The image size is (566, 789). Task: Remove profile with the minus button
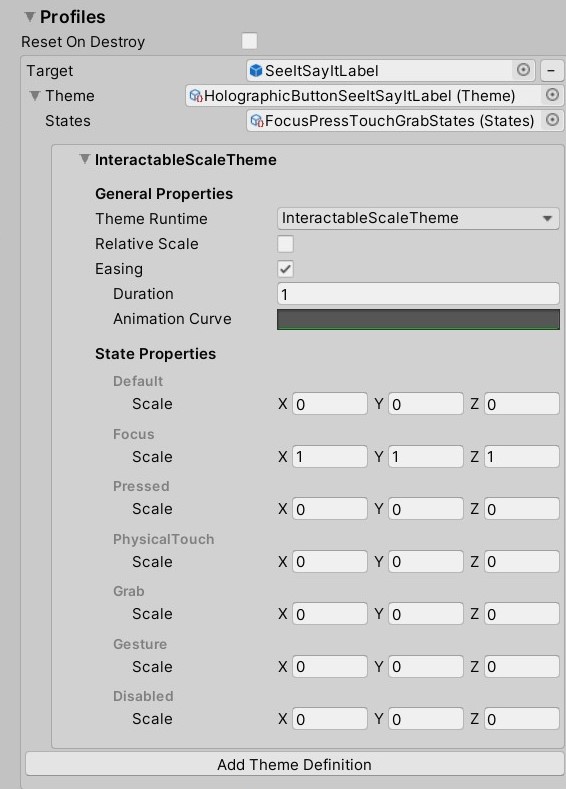pos(551,70)
